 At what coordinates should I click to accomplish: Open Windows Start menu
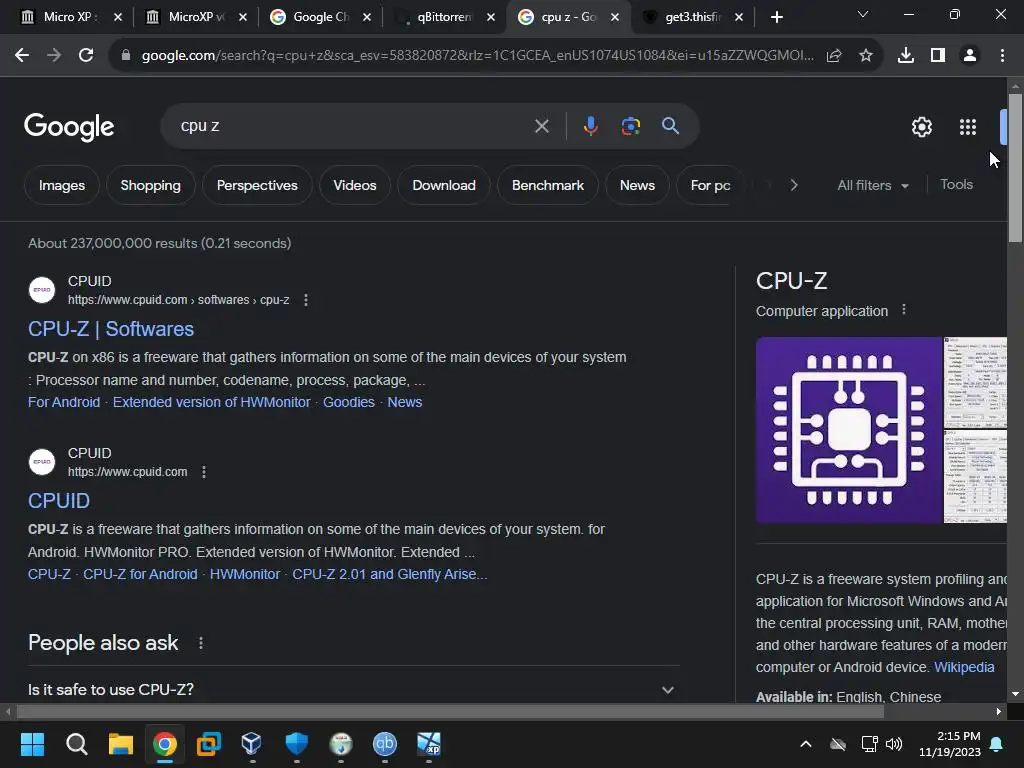point(32,744)
